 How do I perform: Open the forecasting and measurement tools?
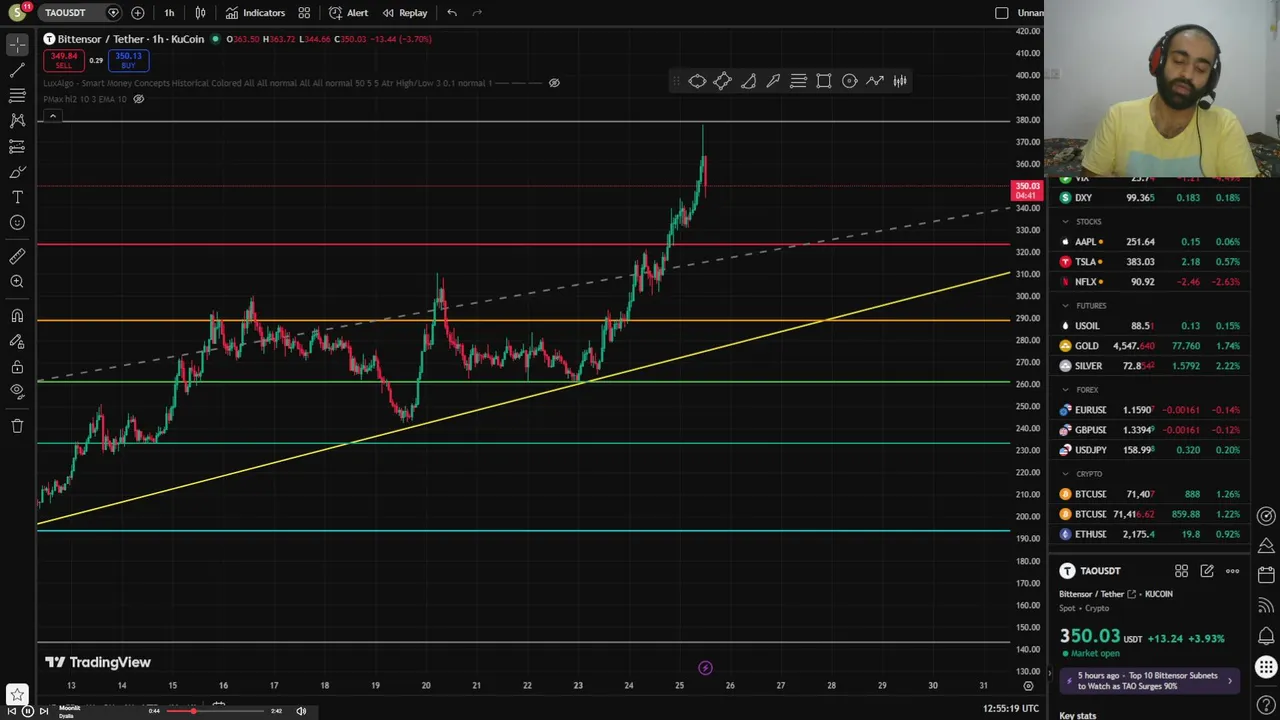pyautogui.click(x=17, y=146)
